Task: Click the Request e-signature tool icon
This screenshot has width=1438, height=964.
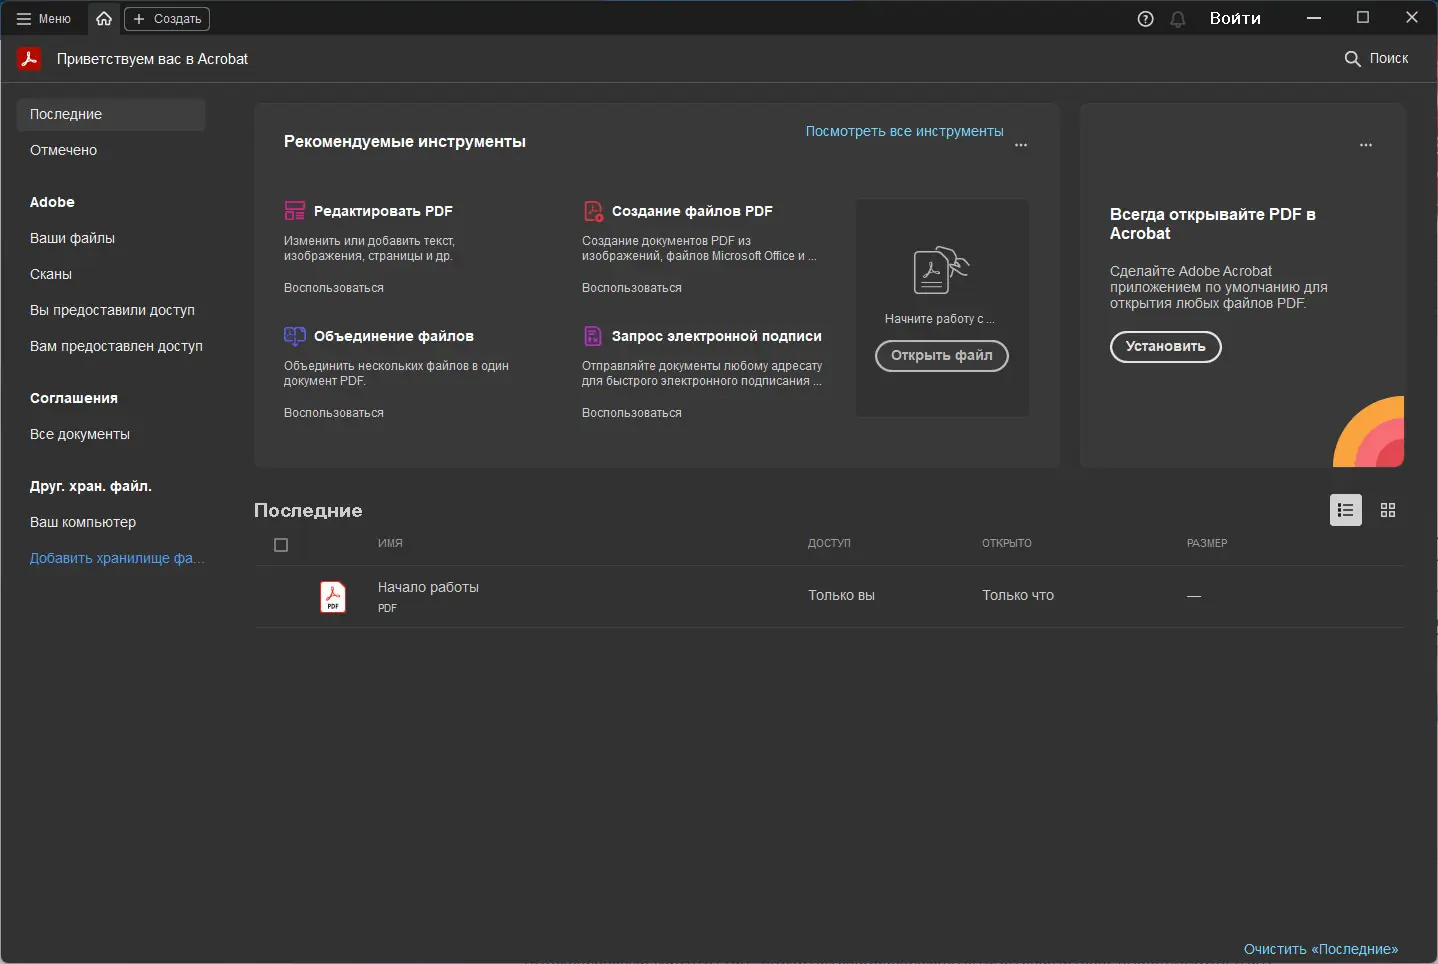Action: coord(593,336)
